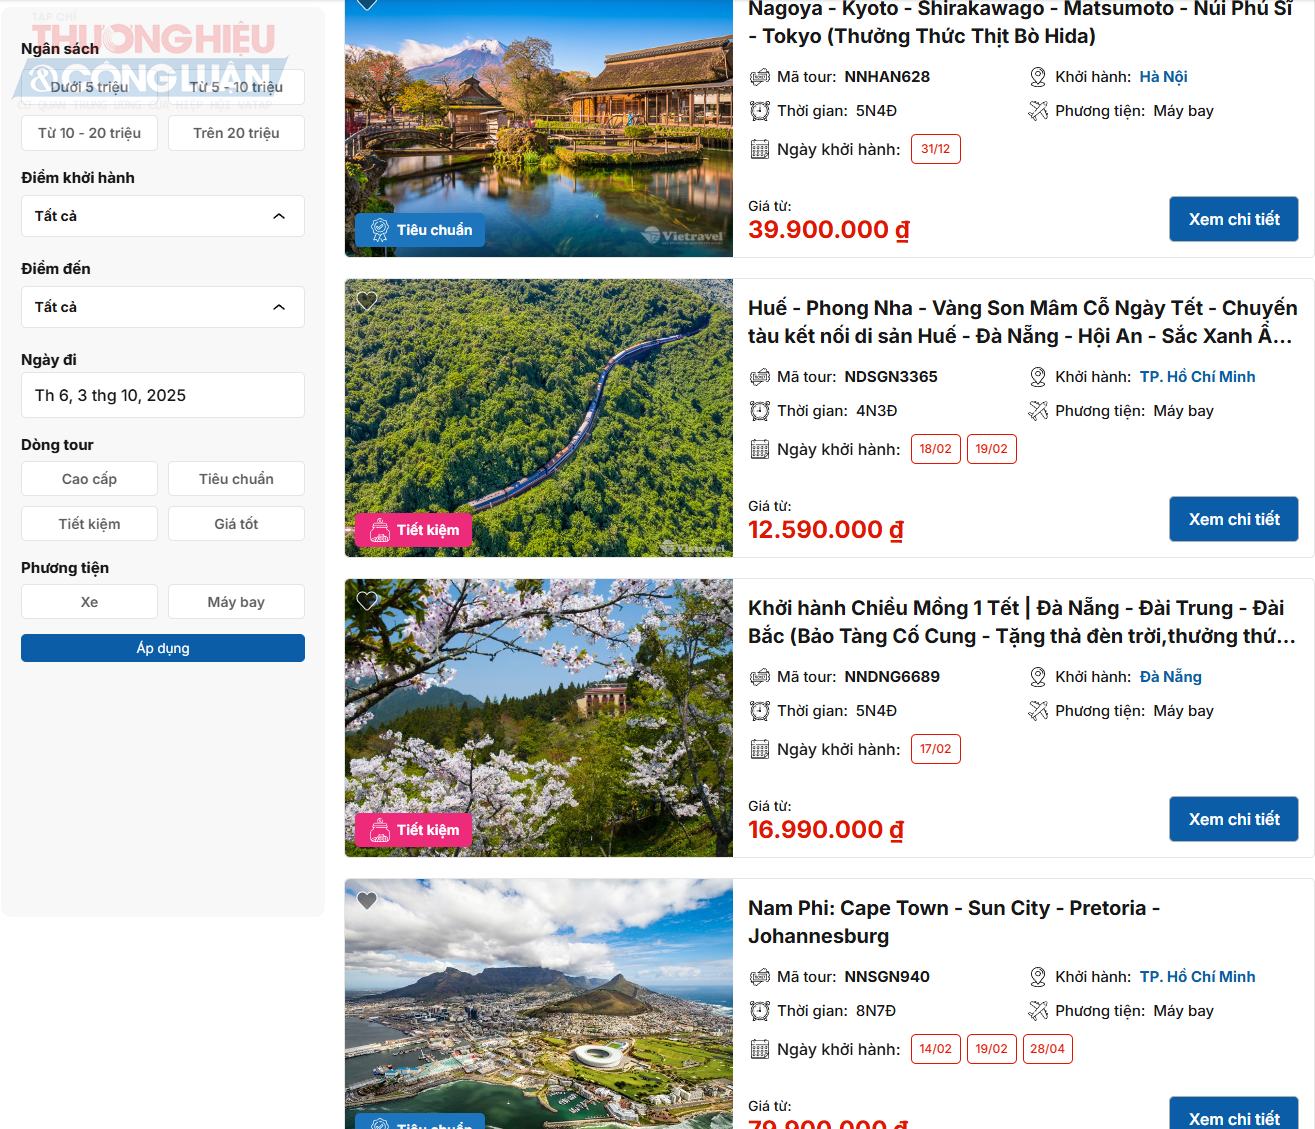Viewport: 1315px width, 1129px height.
Task: Click heart icon on Đà Nẵng - Đài Trung tour
Action: click(367, 601)
